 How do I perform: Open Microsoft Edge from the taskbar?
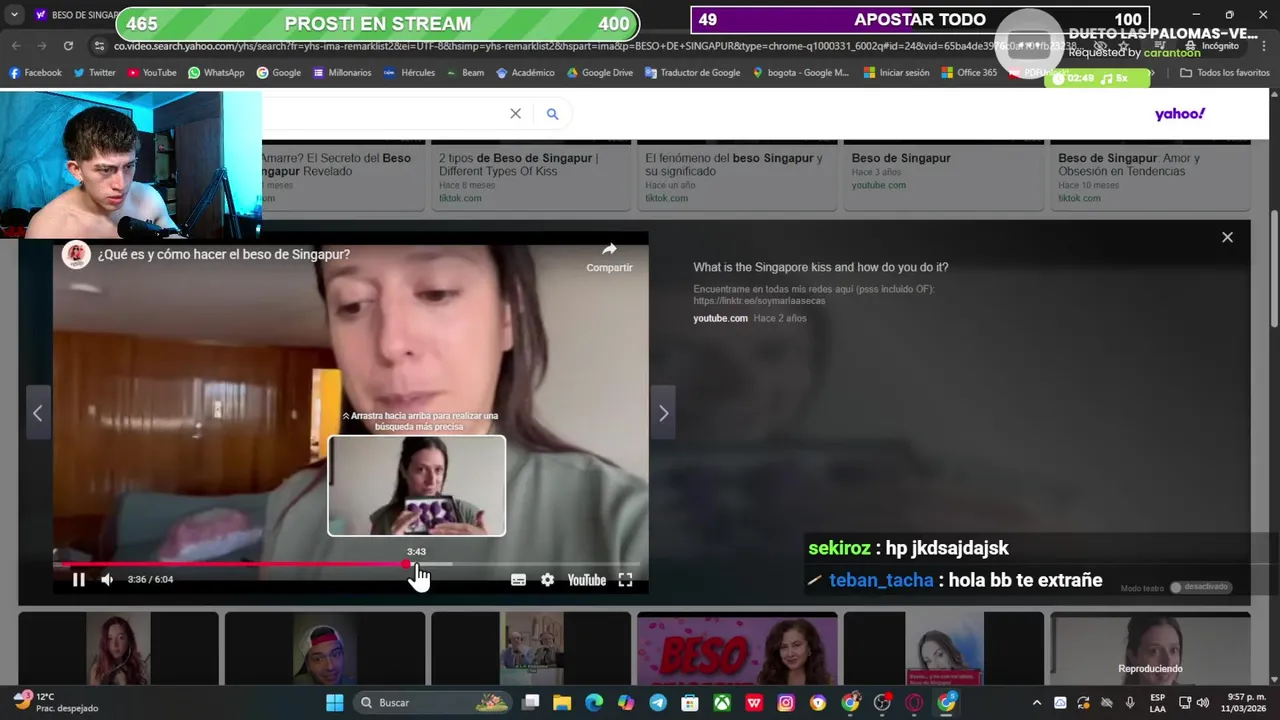(594, 703)
